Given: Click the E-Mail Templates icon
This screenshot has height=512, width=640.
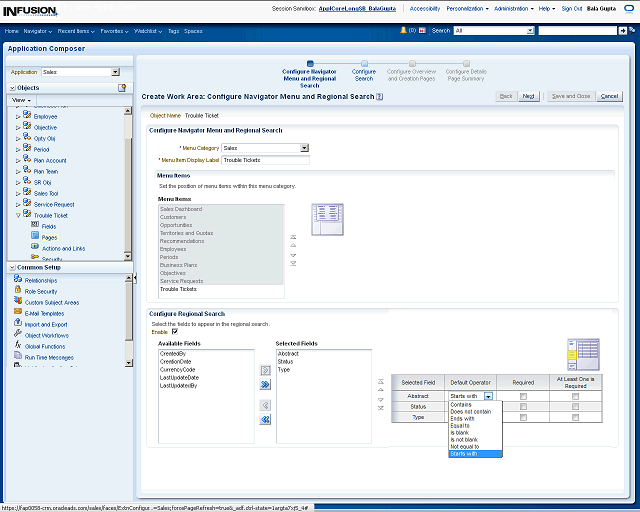Looking at the screenshot, I should pos(18,313).
